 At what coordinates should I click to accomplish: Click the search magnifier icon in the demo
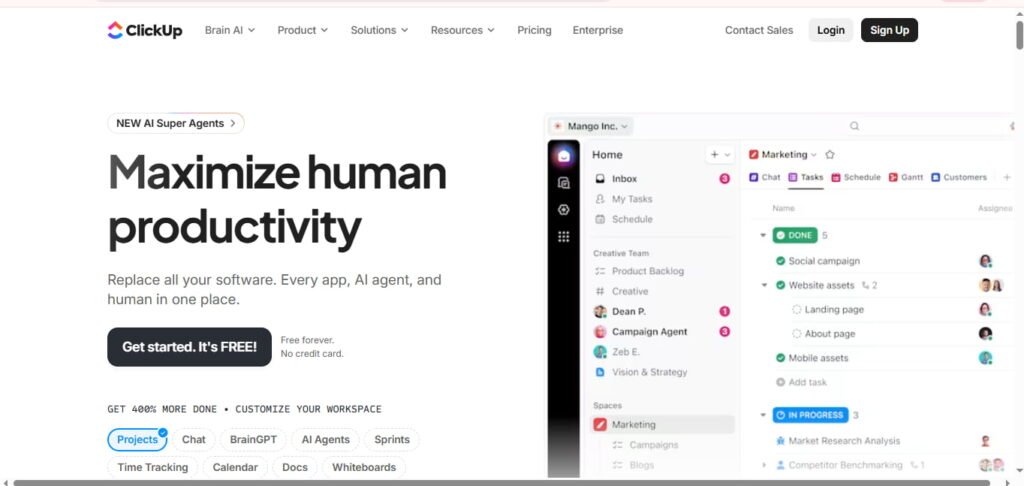click(854, 126)
